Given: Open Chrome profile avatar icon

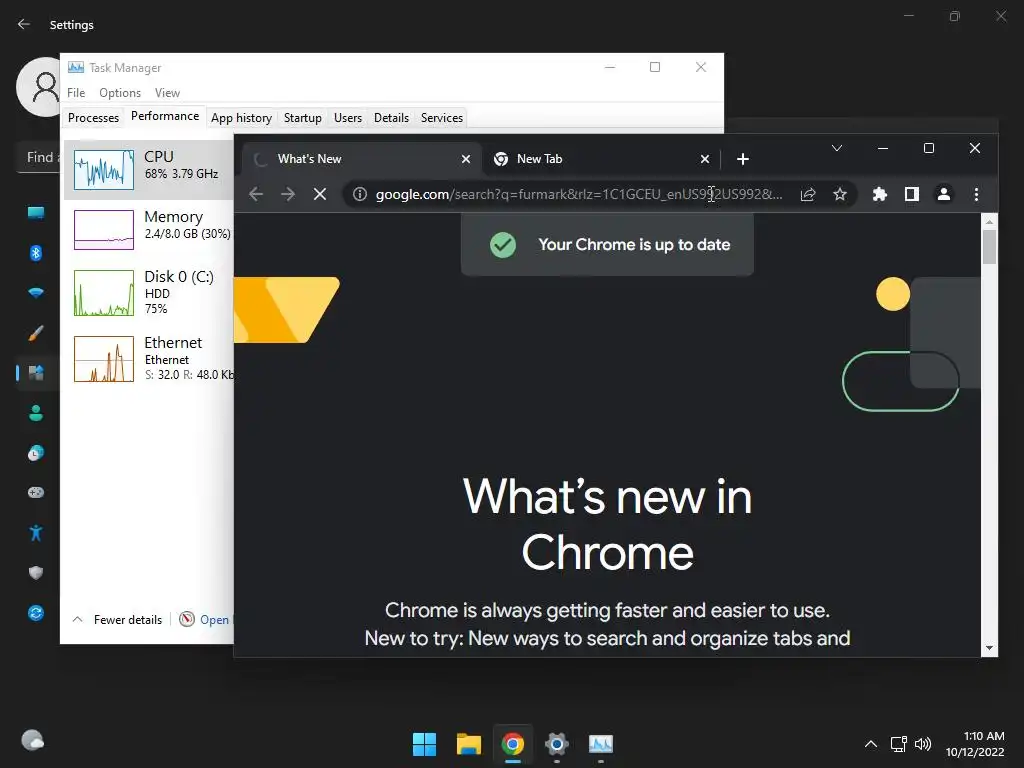Looking at the screenshot, I should [944, 194].
